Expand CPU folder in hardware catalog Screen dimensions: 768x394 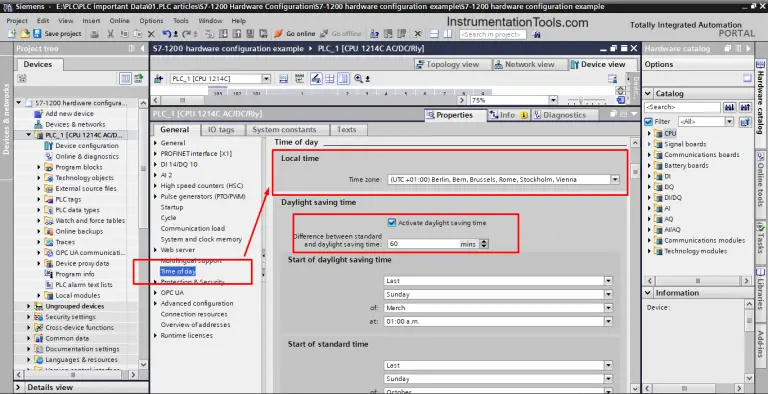650,133
